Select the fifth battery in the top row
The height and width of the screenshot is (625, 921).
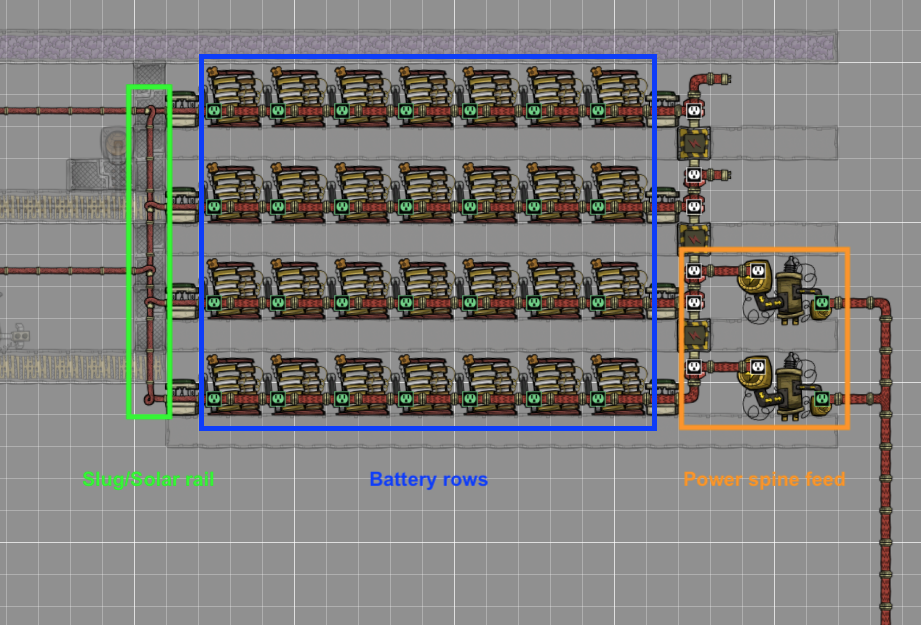pyautogui.click(x=490, y=98)
